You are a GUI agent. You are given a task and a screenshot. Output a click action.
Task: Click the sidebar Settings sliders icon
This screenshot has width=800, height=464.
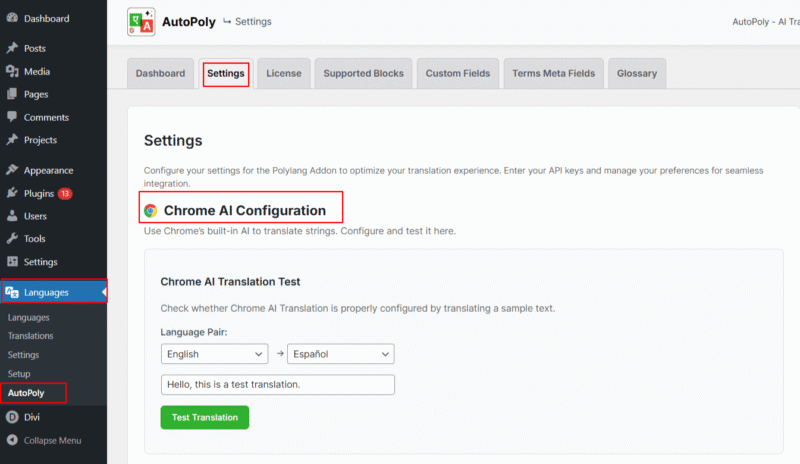point(12,261)
